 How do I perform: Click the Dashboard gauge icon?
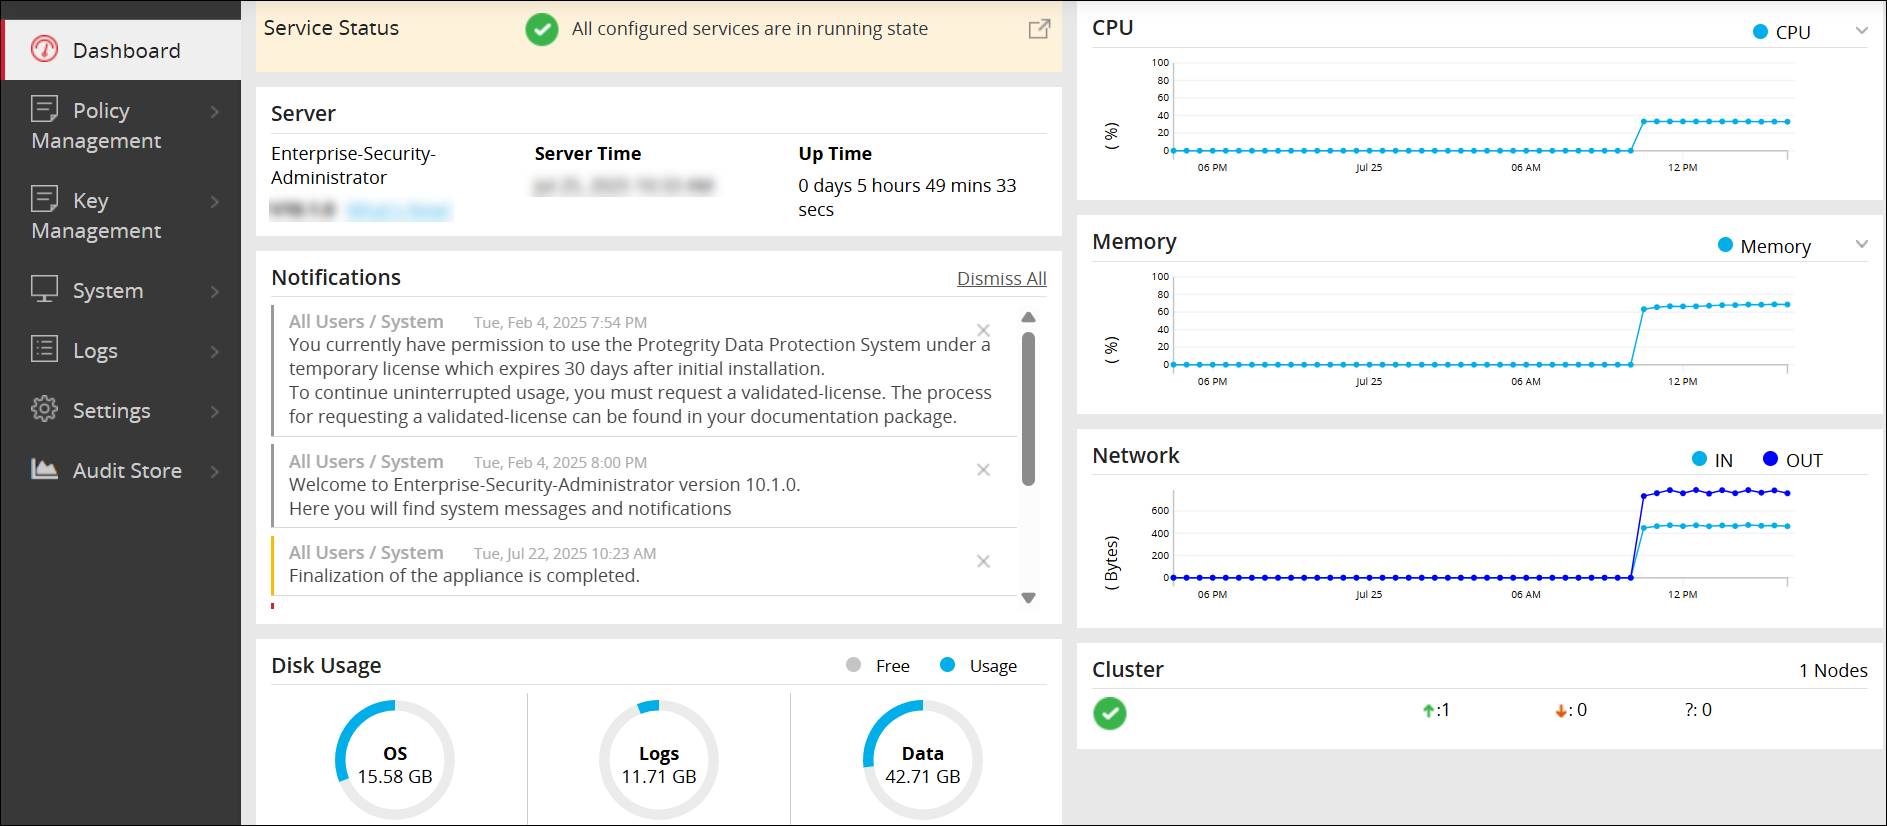(44, 49)
